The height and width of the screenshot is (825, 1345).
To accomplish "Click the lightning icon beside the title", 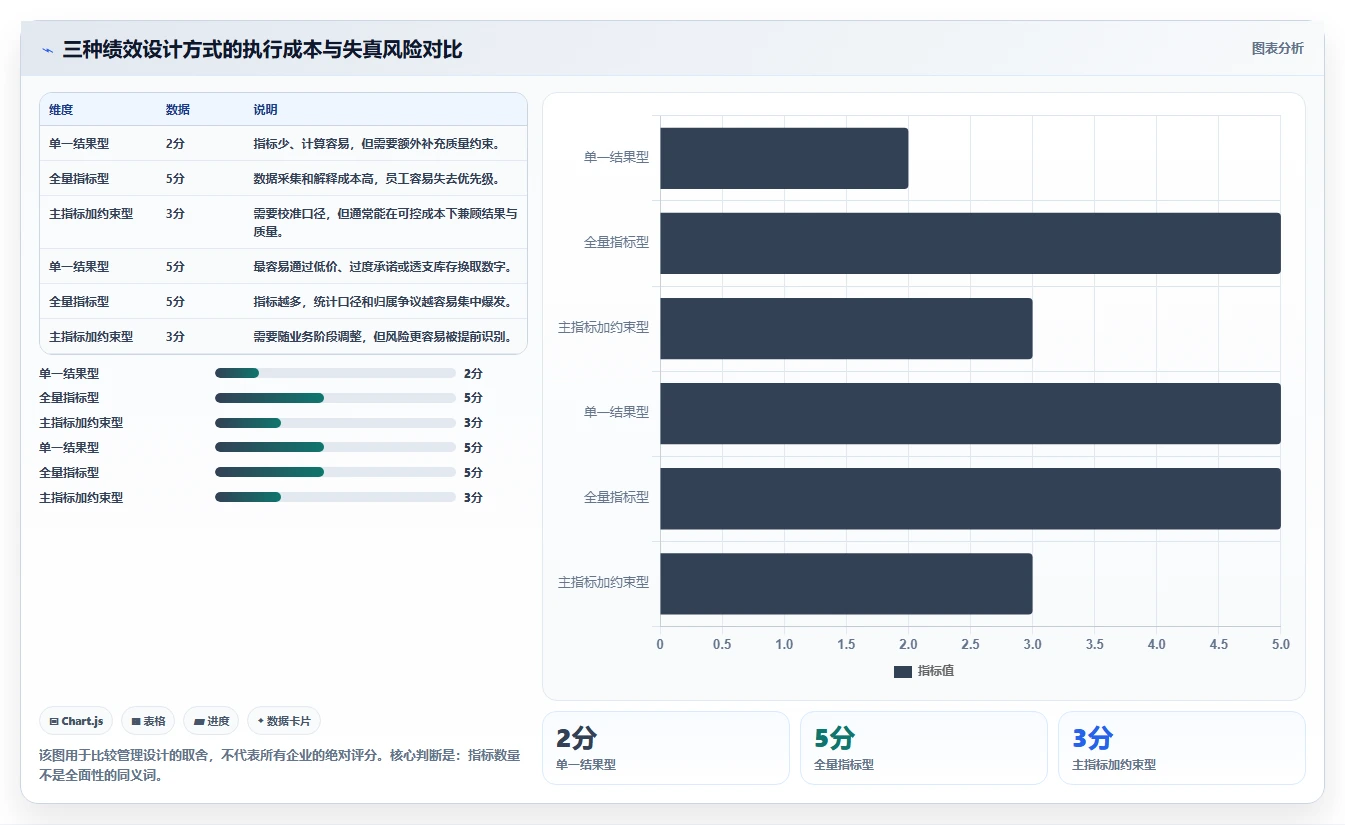I will point(47,50).
